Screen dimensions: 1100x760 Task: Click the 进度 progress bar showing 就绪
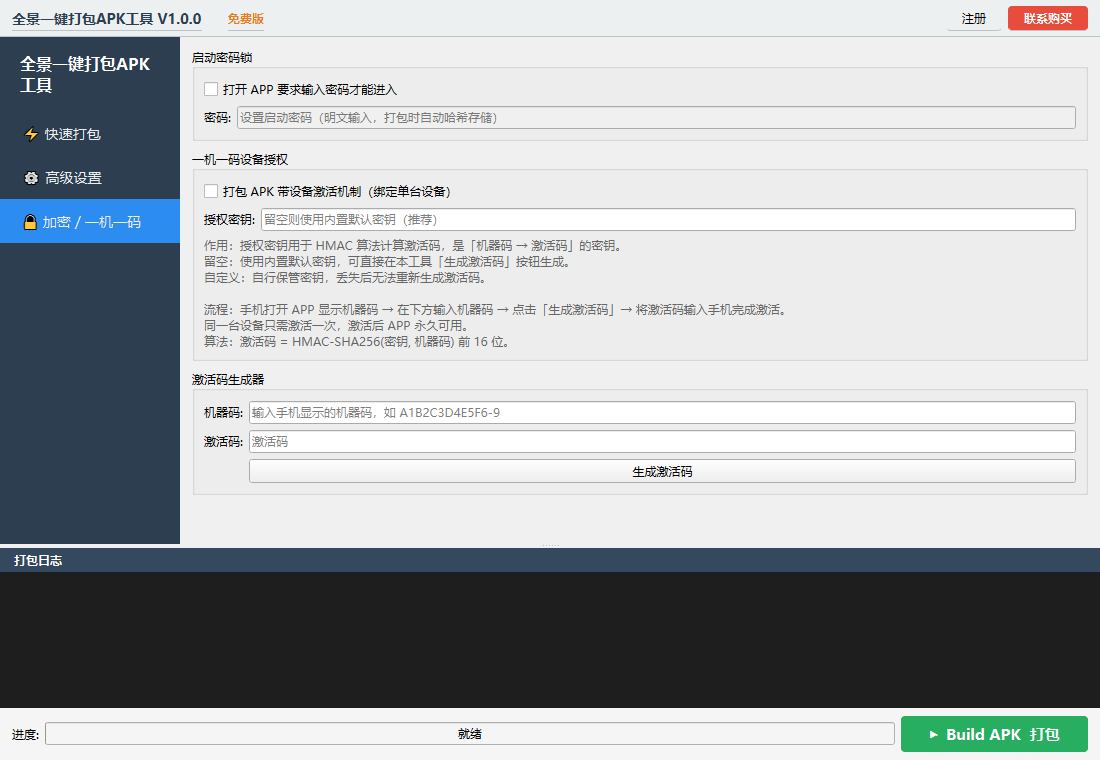click(x=470, y=734)
